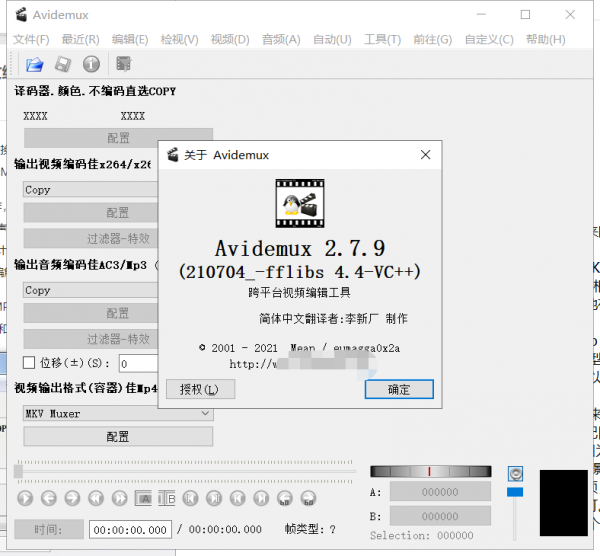600x556 pixels.
Task: Click the jog wheel with the red mark
Action: point(430,471)
